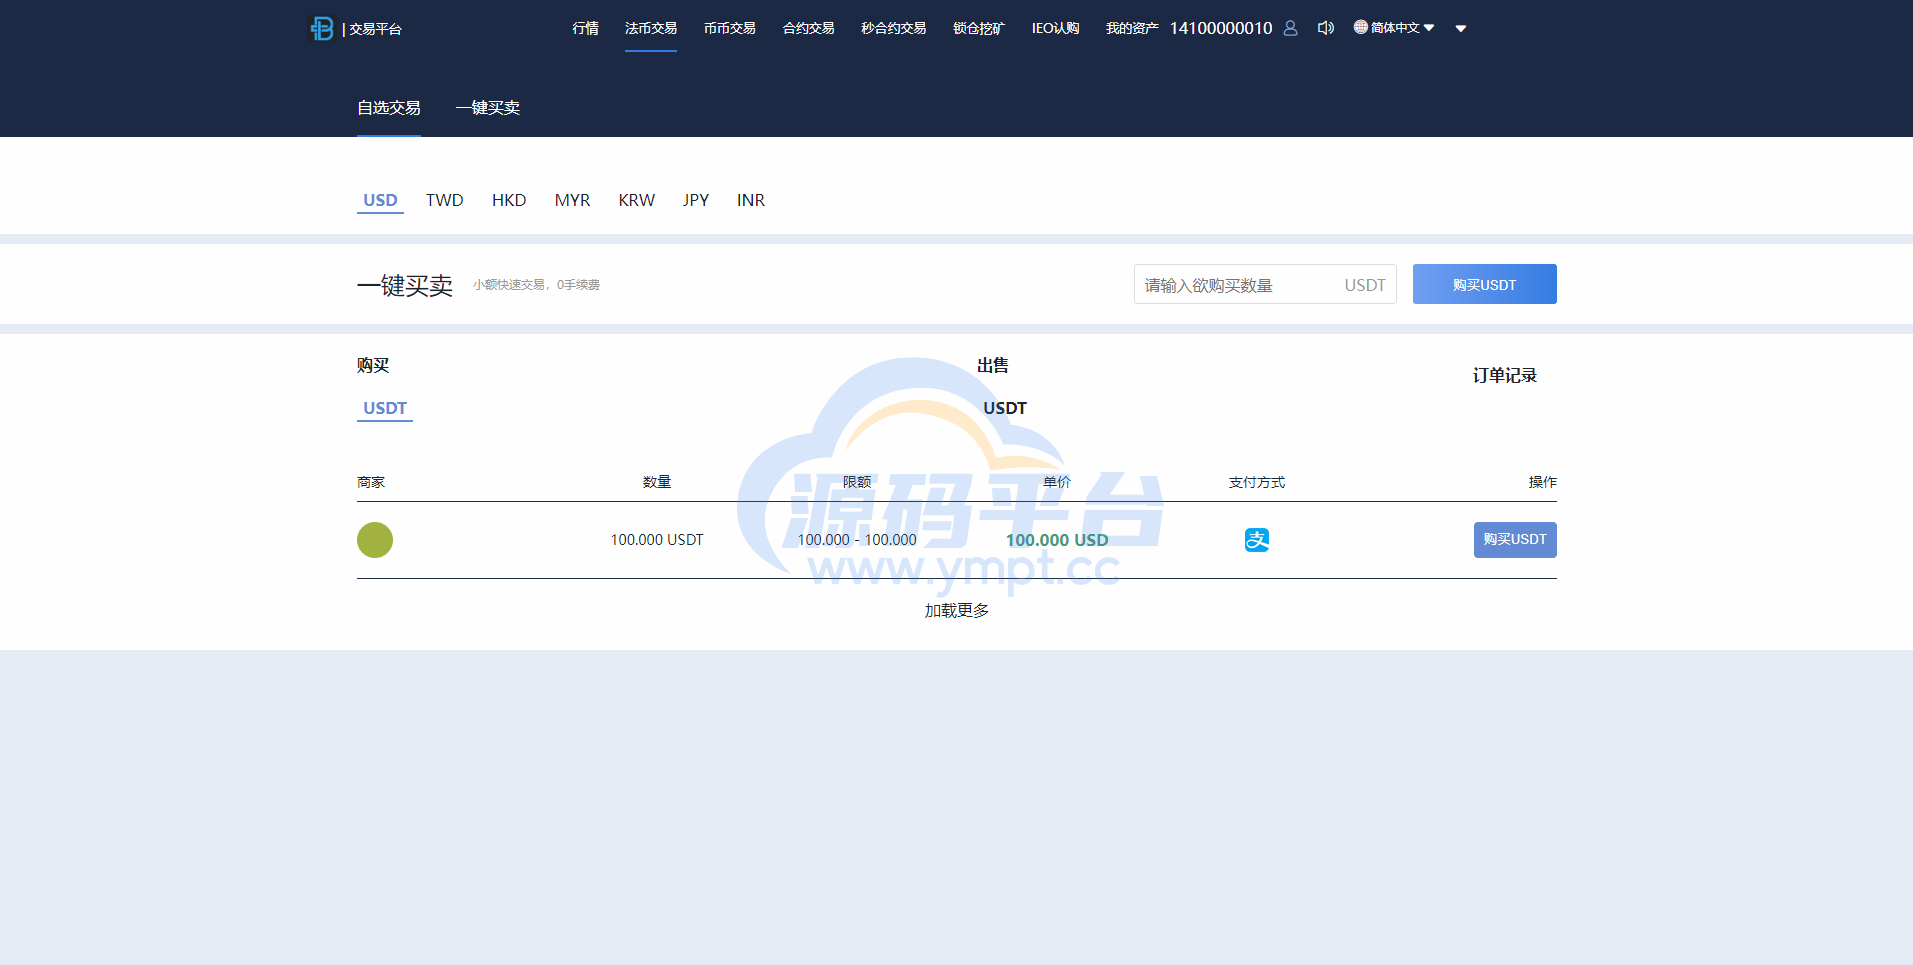The image size is (1913, 965).
Task: Expand the rightmost header dropdown arrow
Action: pos(1461,29)
